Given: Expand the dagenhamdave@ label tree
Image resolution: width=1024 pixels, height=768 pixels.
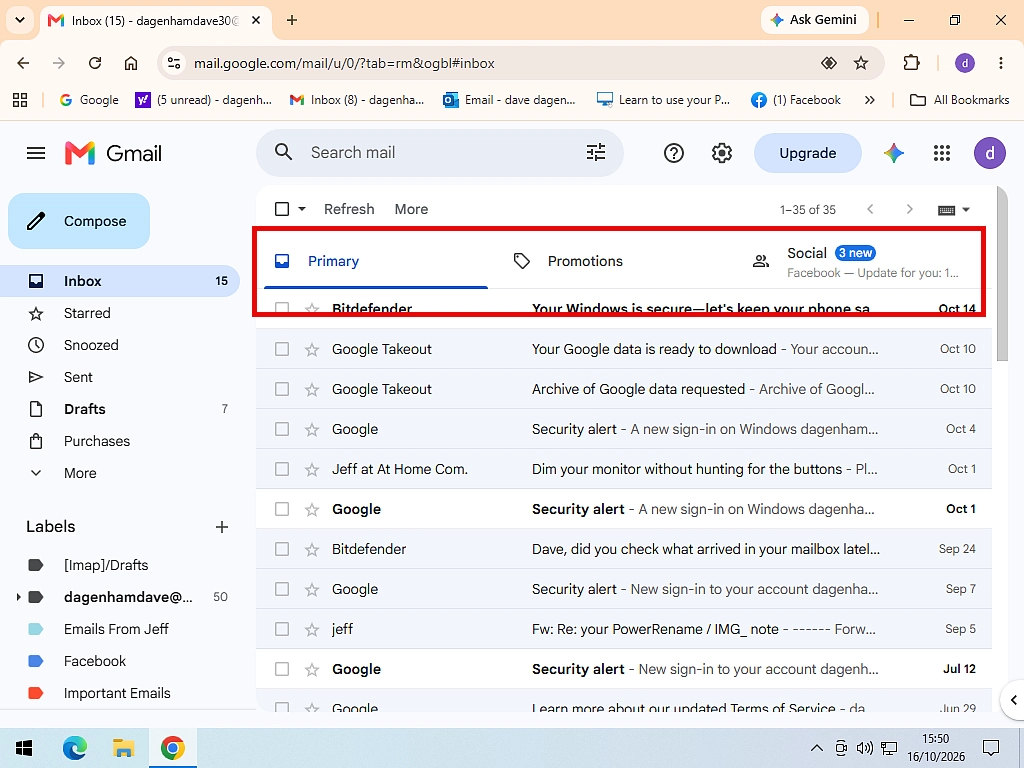Looking at the screenshot, I should pyautogui.click(x=18, y=597).
